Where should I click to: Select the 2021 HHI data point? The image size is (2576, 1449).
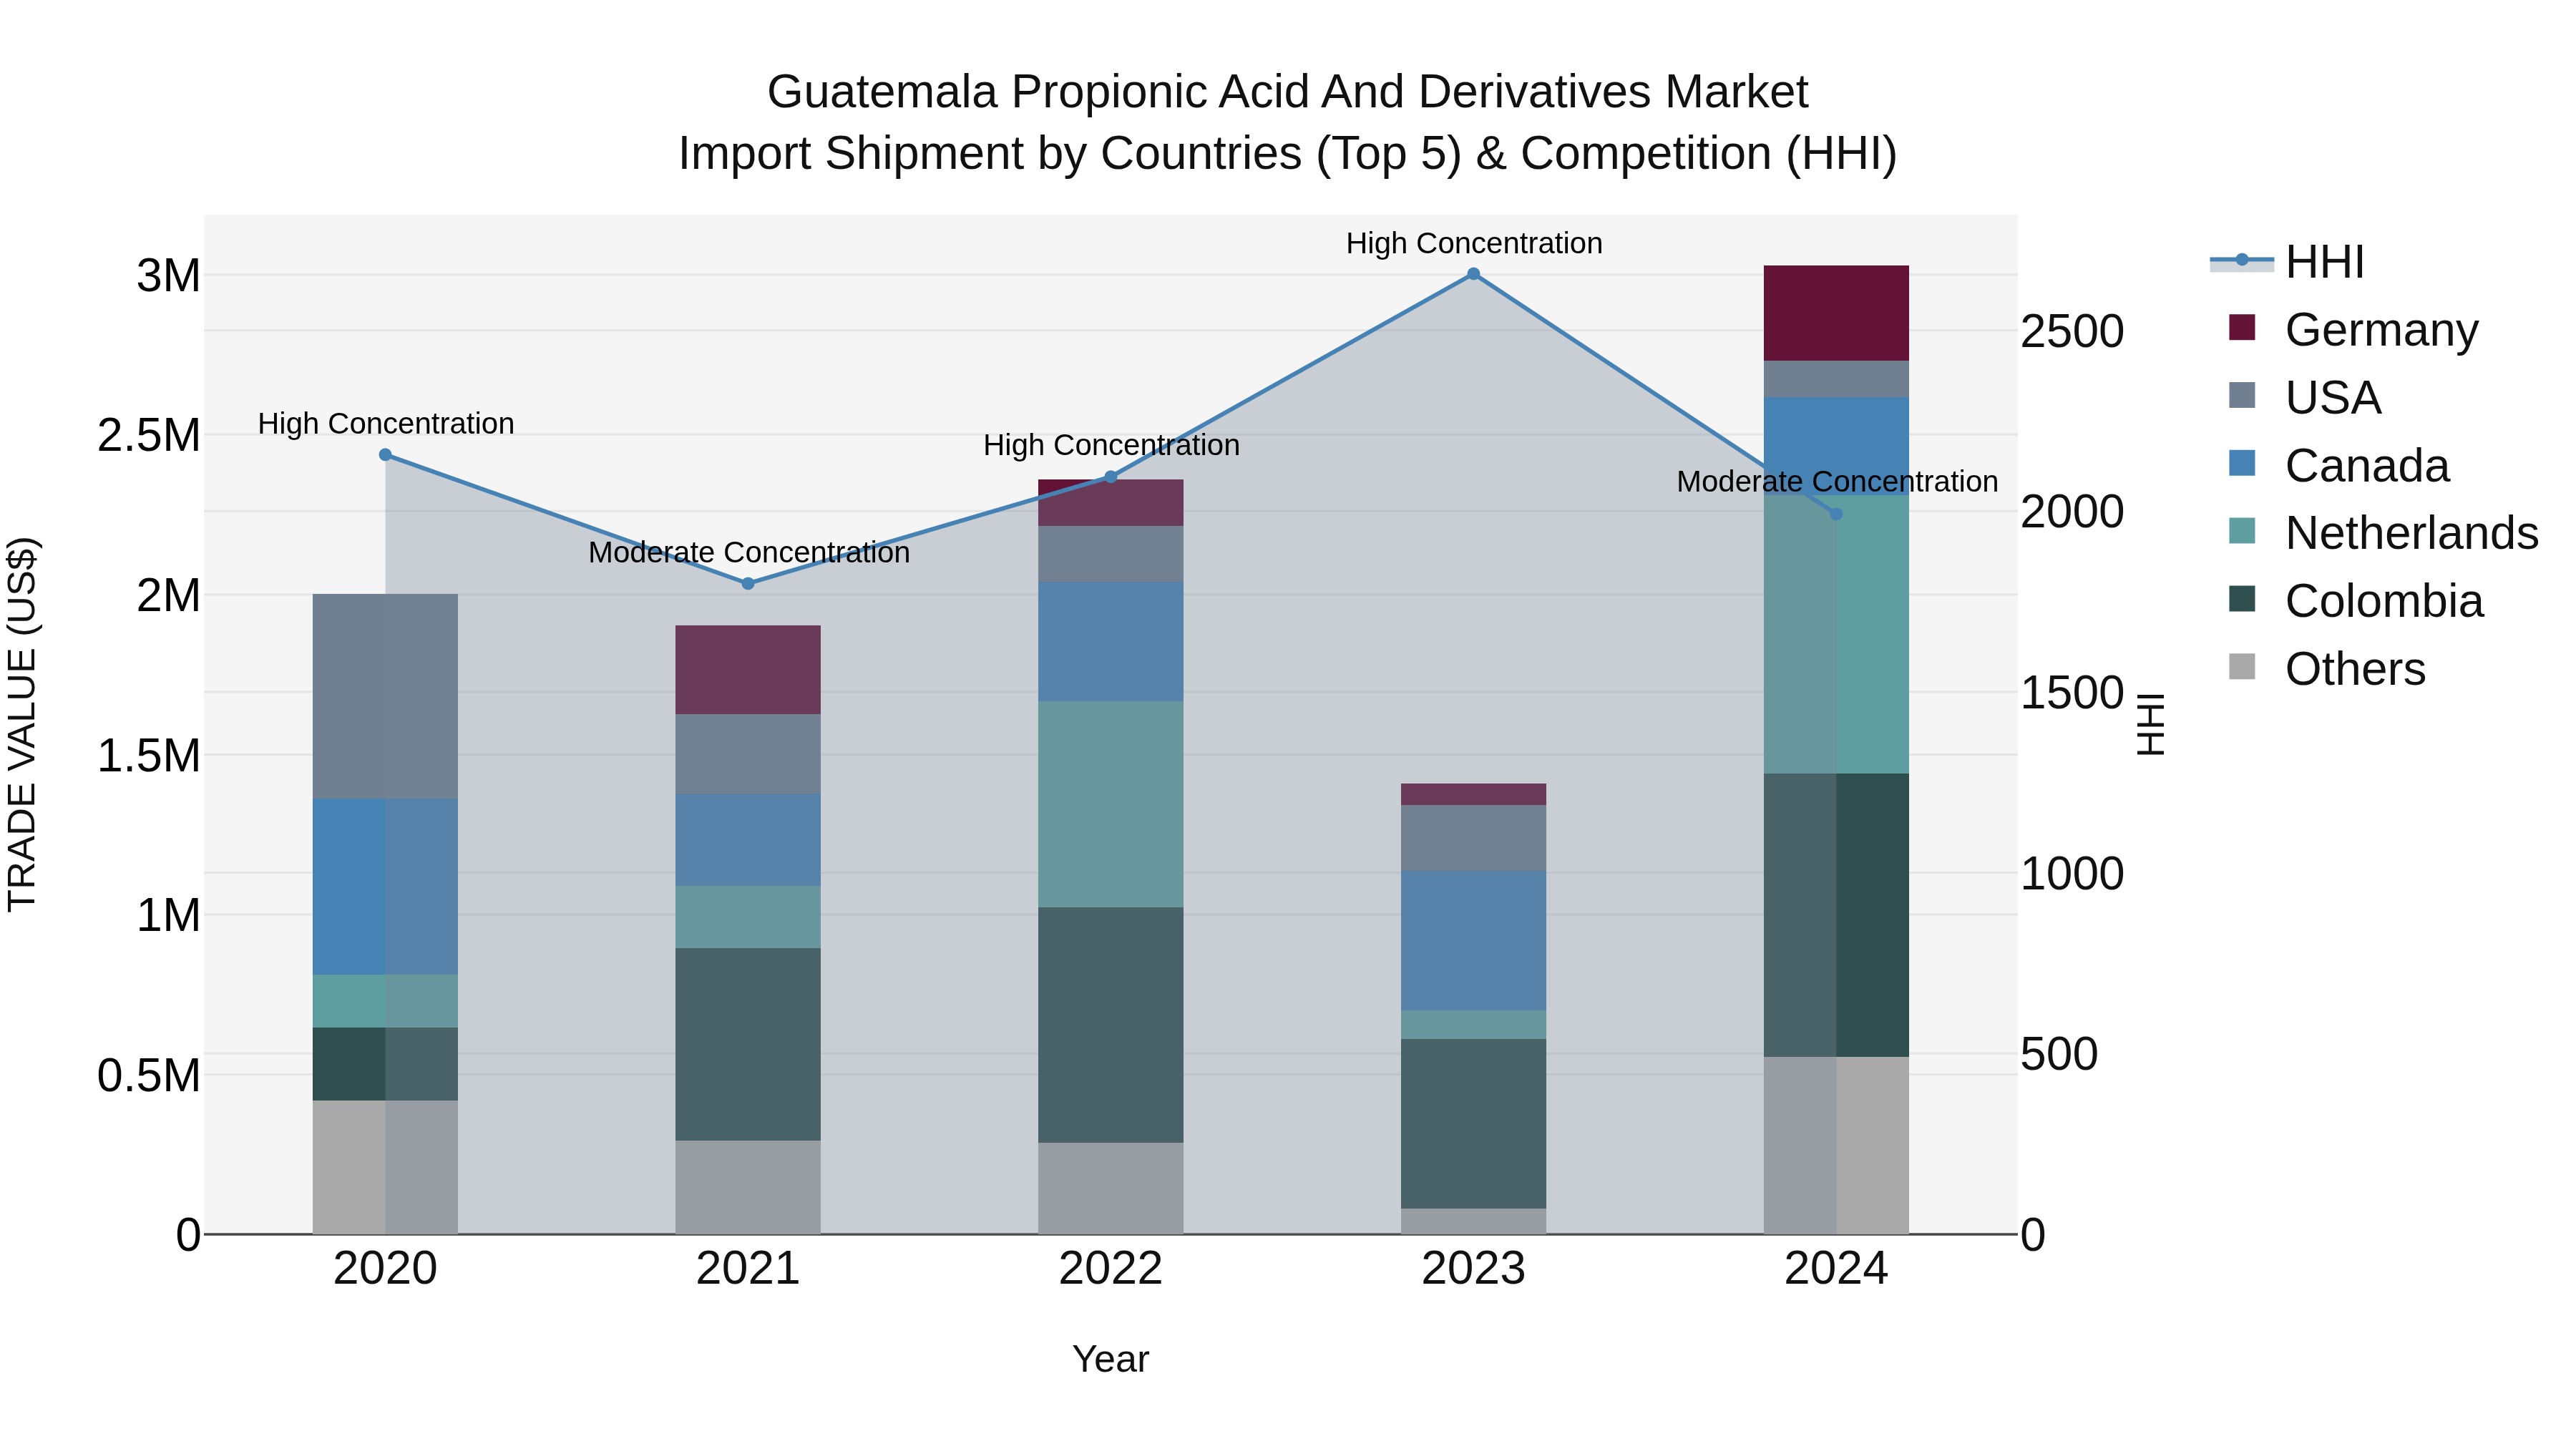pos(748,584)
